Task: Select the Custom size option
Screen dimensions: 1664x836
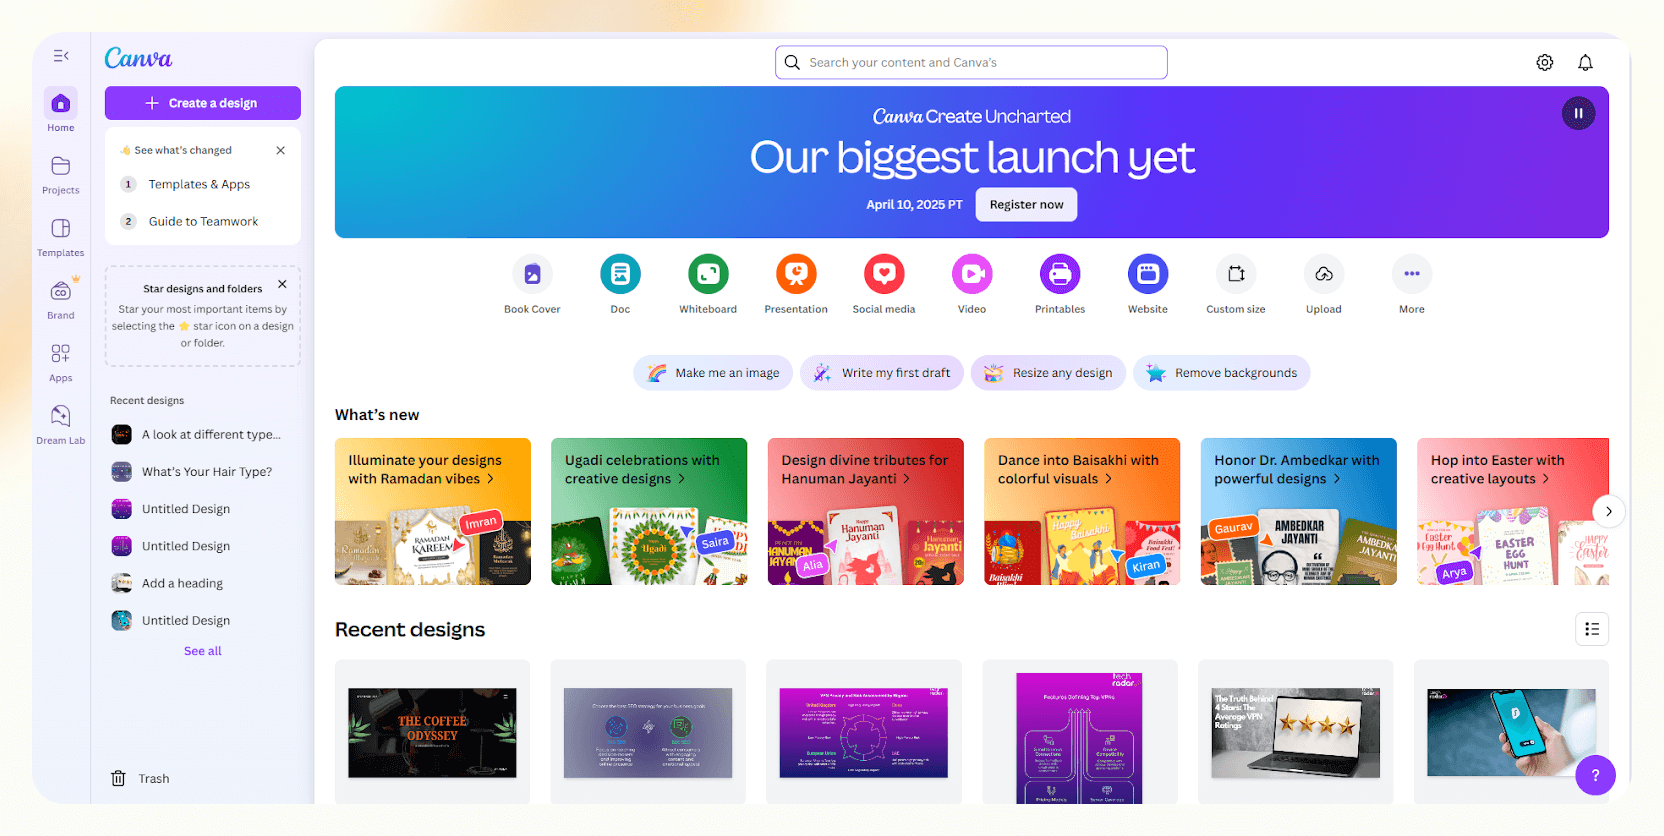Action: [x=1236, y=285]
